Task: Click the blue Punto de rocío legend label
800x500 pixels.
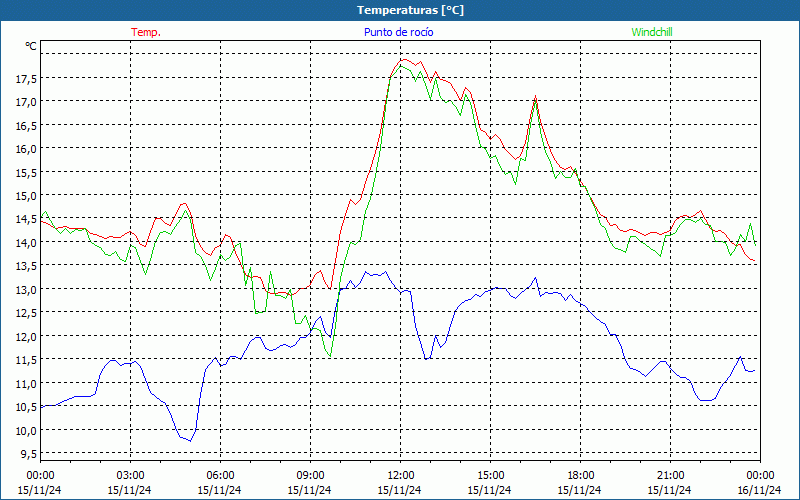Action: (x=398, y=32)
